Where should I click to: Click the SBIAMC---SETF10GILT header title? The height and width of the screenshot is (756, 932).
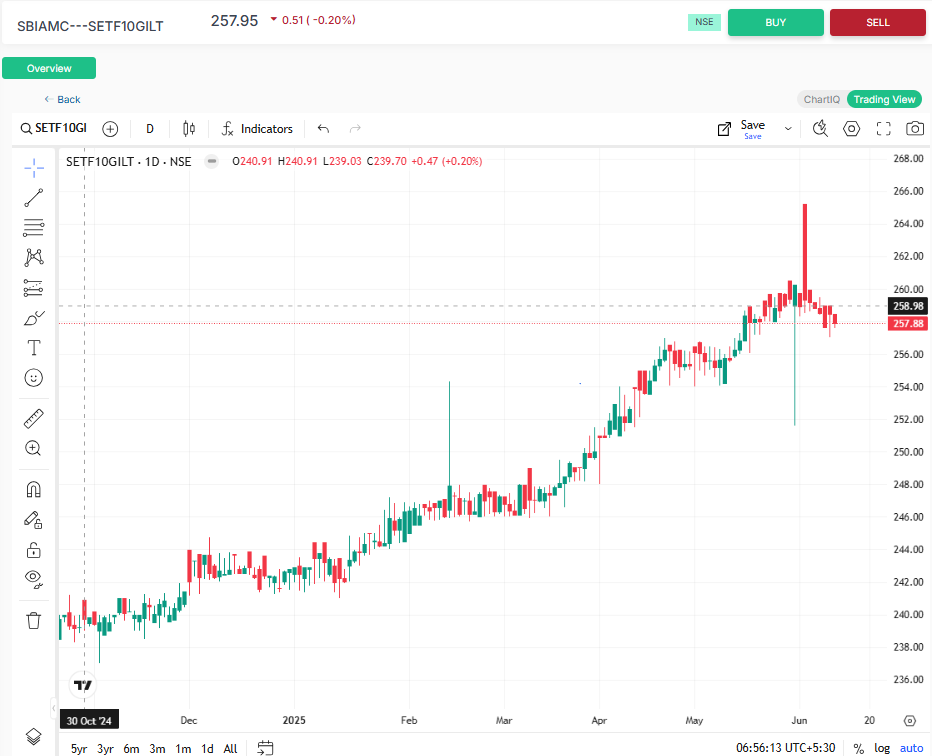click(x=90, y=26)
